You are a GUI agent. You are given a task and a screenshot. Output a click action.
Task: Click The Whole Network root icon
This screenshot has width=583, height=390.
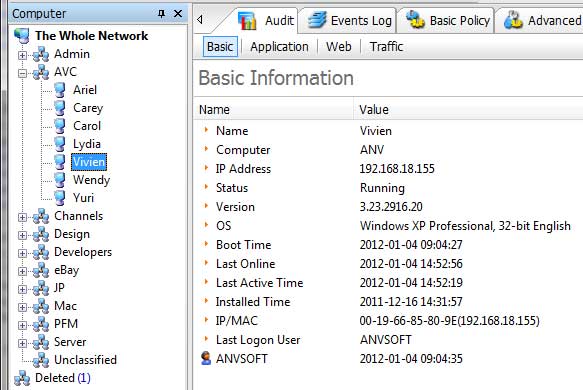coord(22,36)
